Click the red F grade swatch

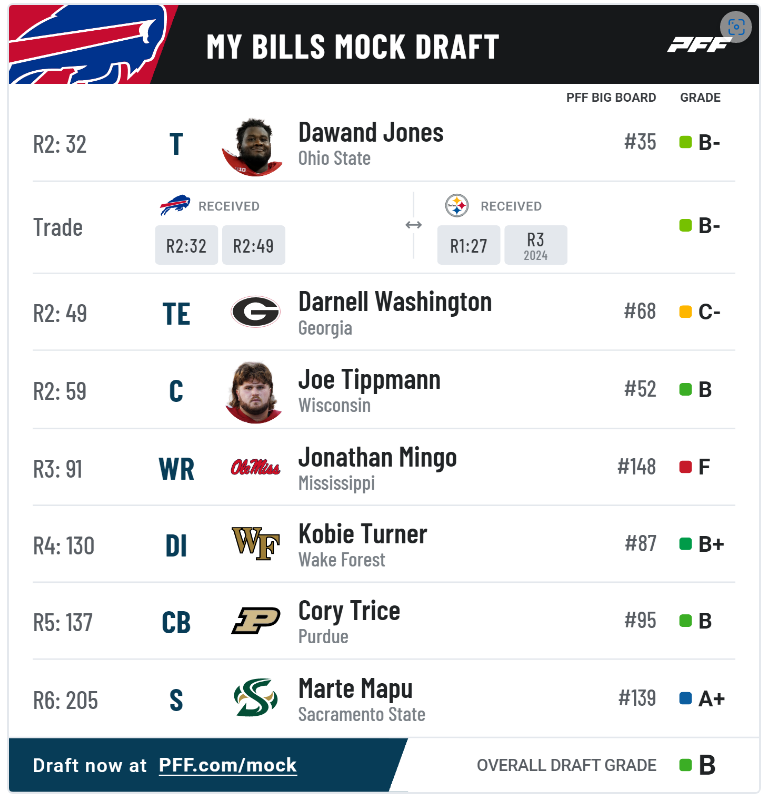point(685,467)
